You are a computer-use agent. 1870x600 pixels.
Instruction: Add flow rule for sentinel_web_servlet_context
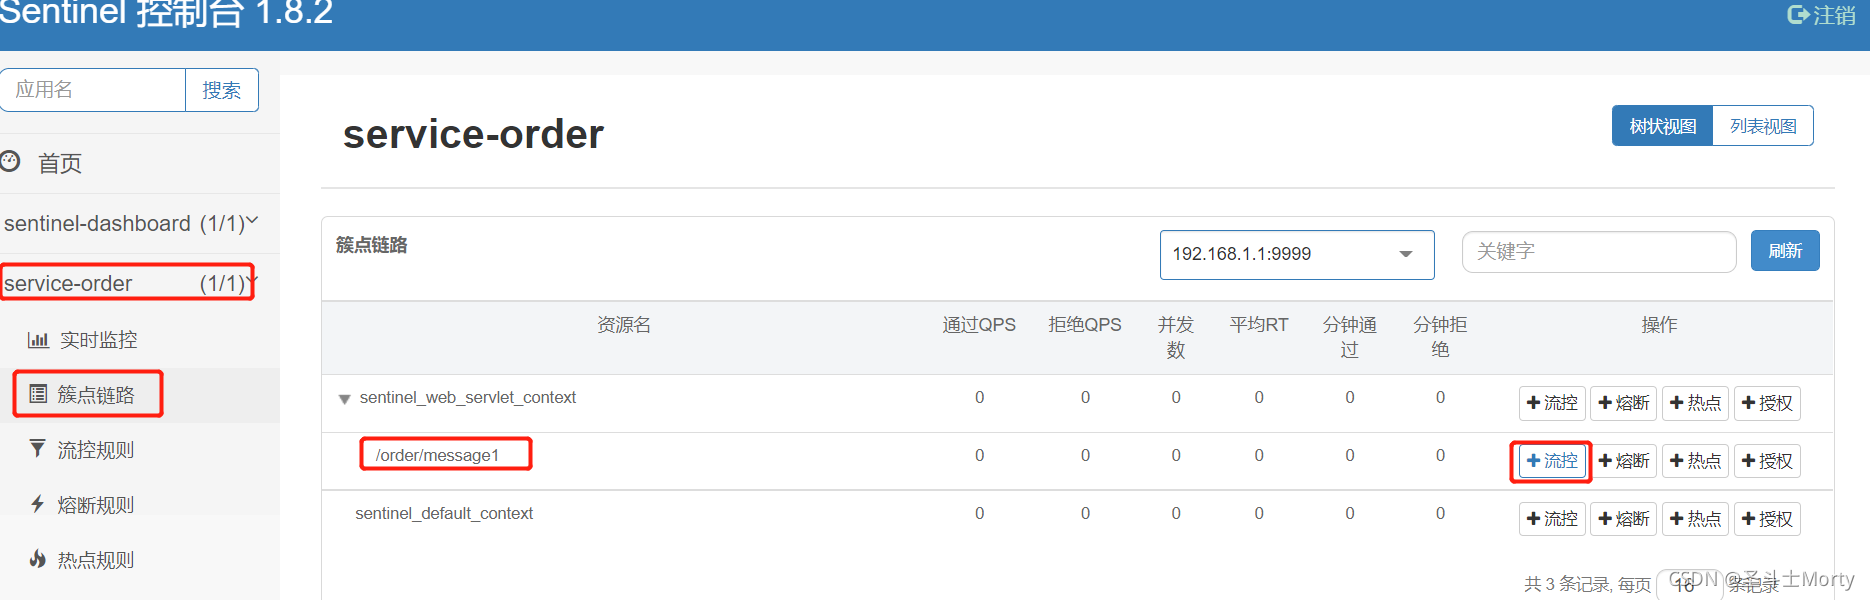point(1552,403)
